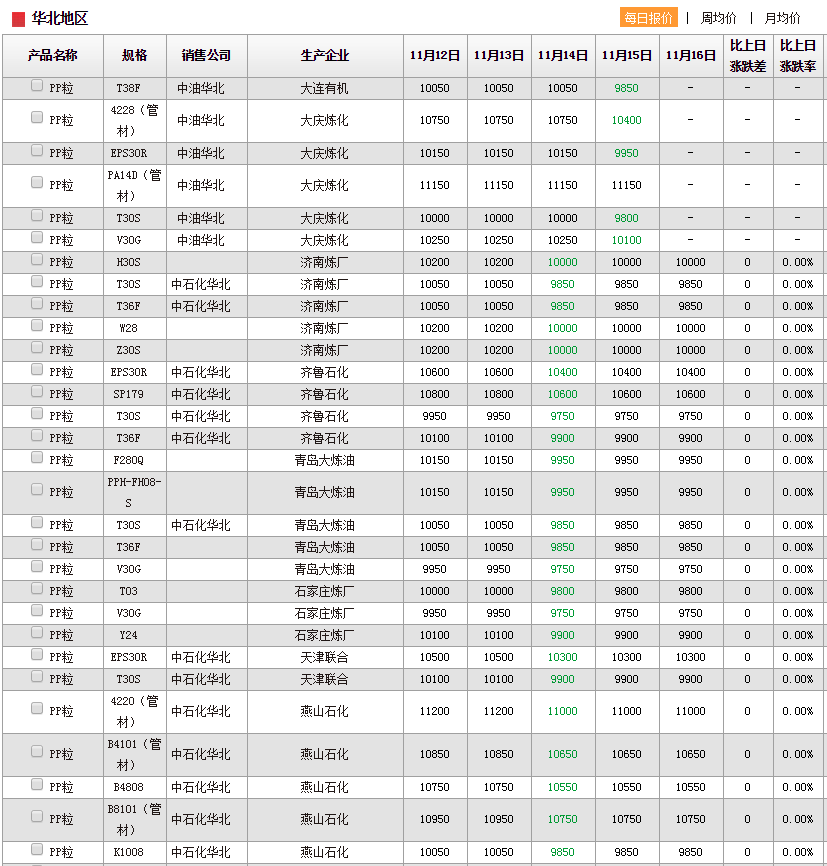The image size is (827, 866).
Task: Click 中油华北 in the EPS30R 大庆炼化 row
Action: [x=201, y=153]
